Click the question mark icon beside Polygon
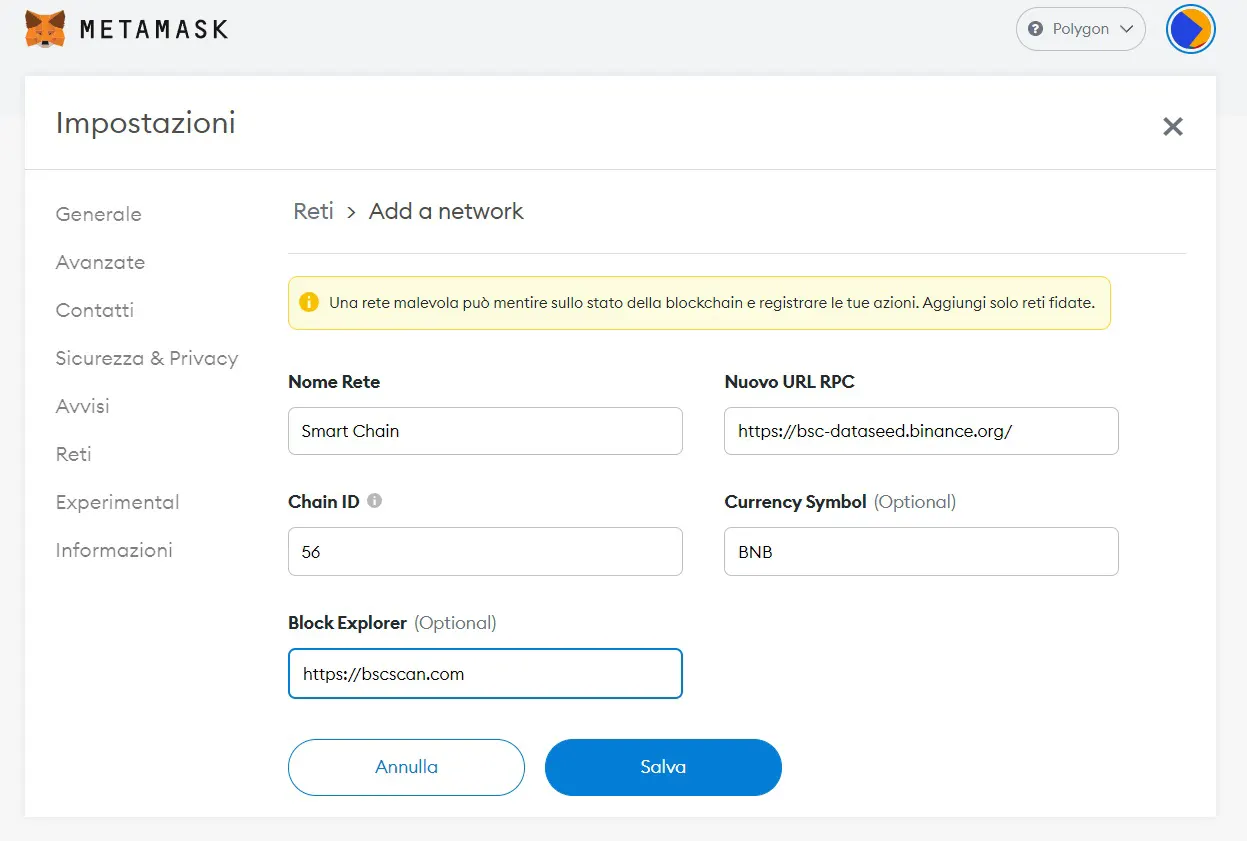The height and width of the screenshot is (841, 1247). point(1035,29)
